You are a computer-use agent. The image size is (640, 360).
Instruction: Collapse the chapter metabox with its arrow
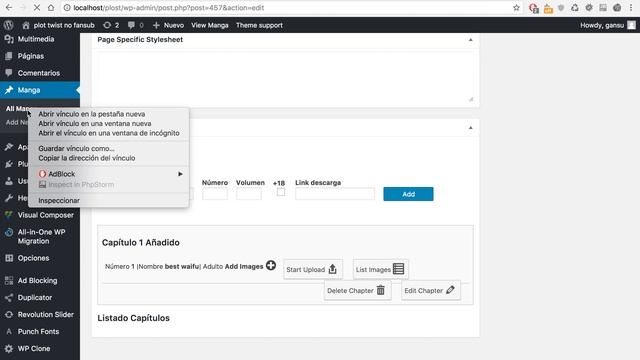pyautogui.click(x=471, y=128)
